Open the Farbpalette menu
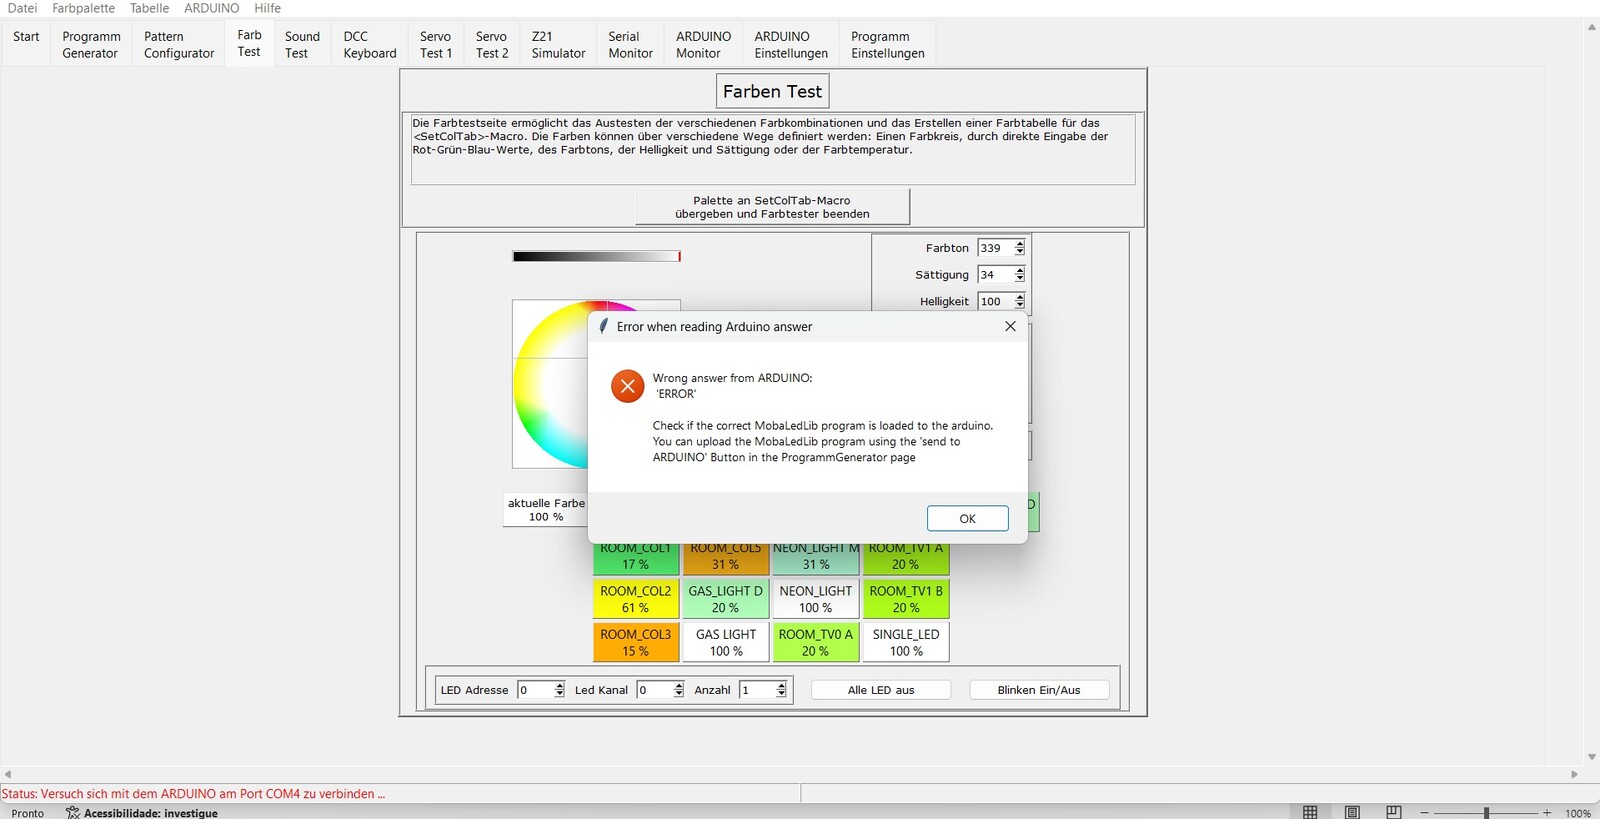The width and height of the screenshot is (1600, 819). pyautogui.click(x=83, y=8)
